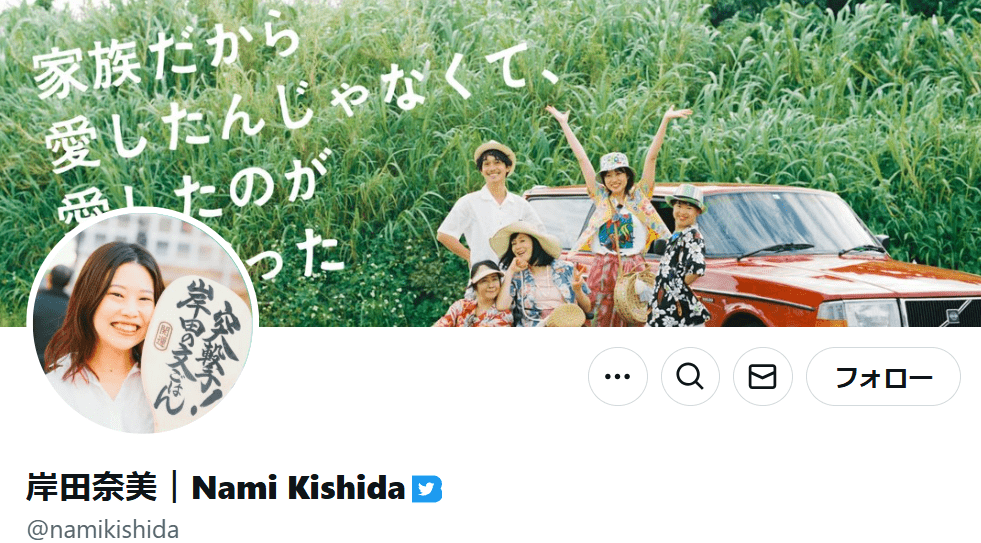The width and height of the screenshot is (981, 543).
Task: Send a direct message via the envelope icon
Action: (x=763, y=377)
